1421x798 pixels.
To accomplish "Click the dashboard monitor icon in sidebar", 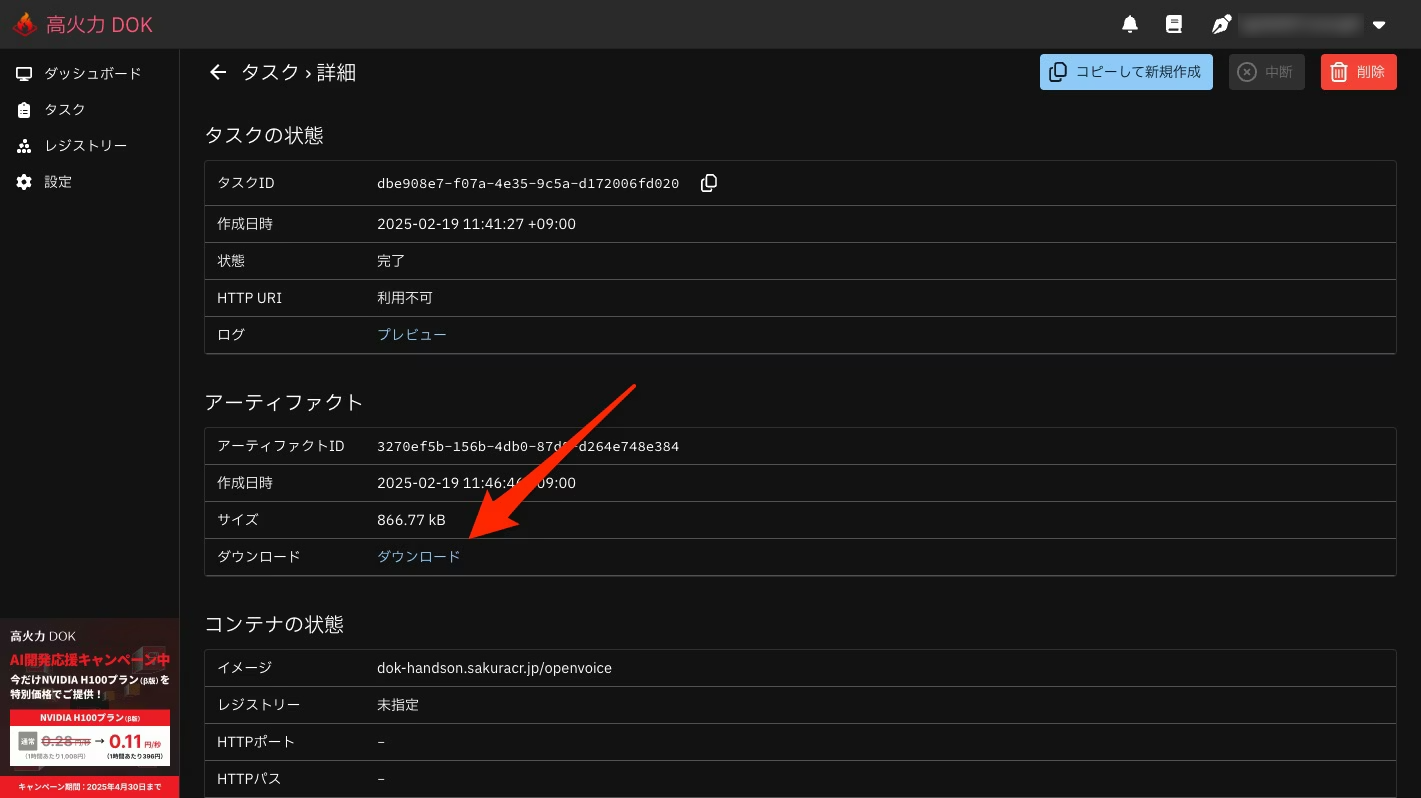I will [24, 74].
